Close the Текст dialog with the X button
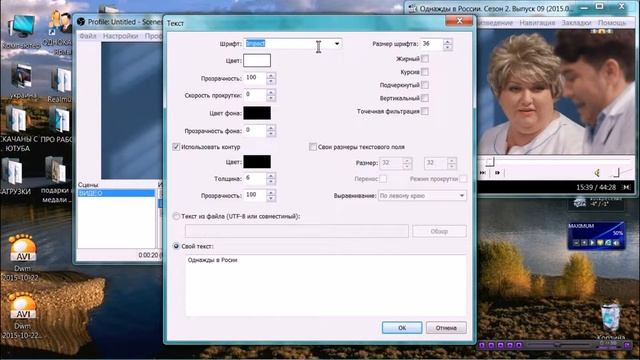This screenshot has width=640, height=360. click(459, 21)
